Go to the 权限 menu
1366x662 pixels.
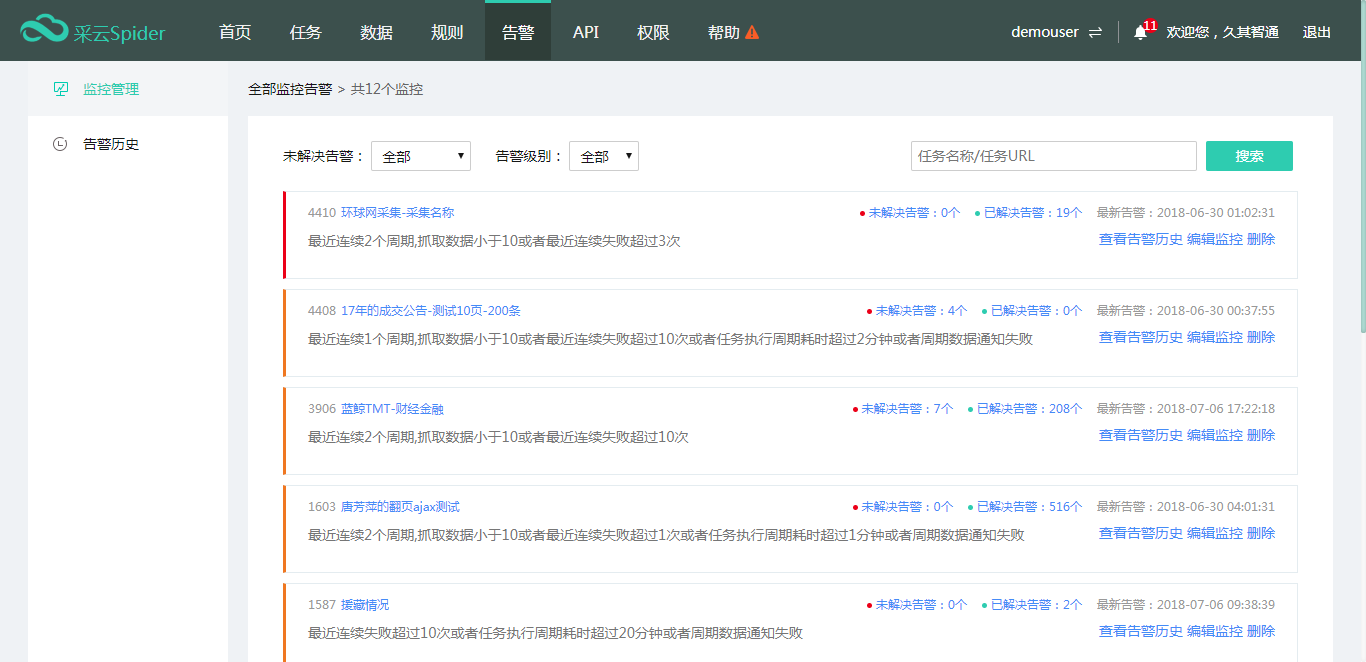click(x=653, y=32)
